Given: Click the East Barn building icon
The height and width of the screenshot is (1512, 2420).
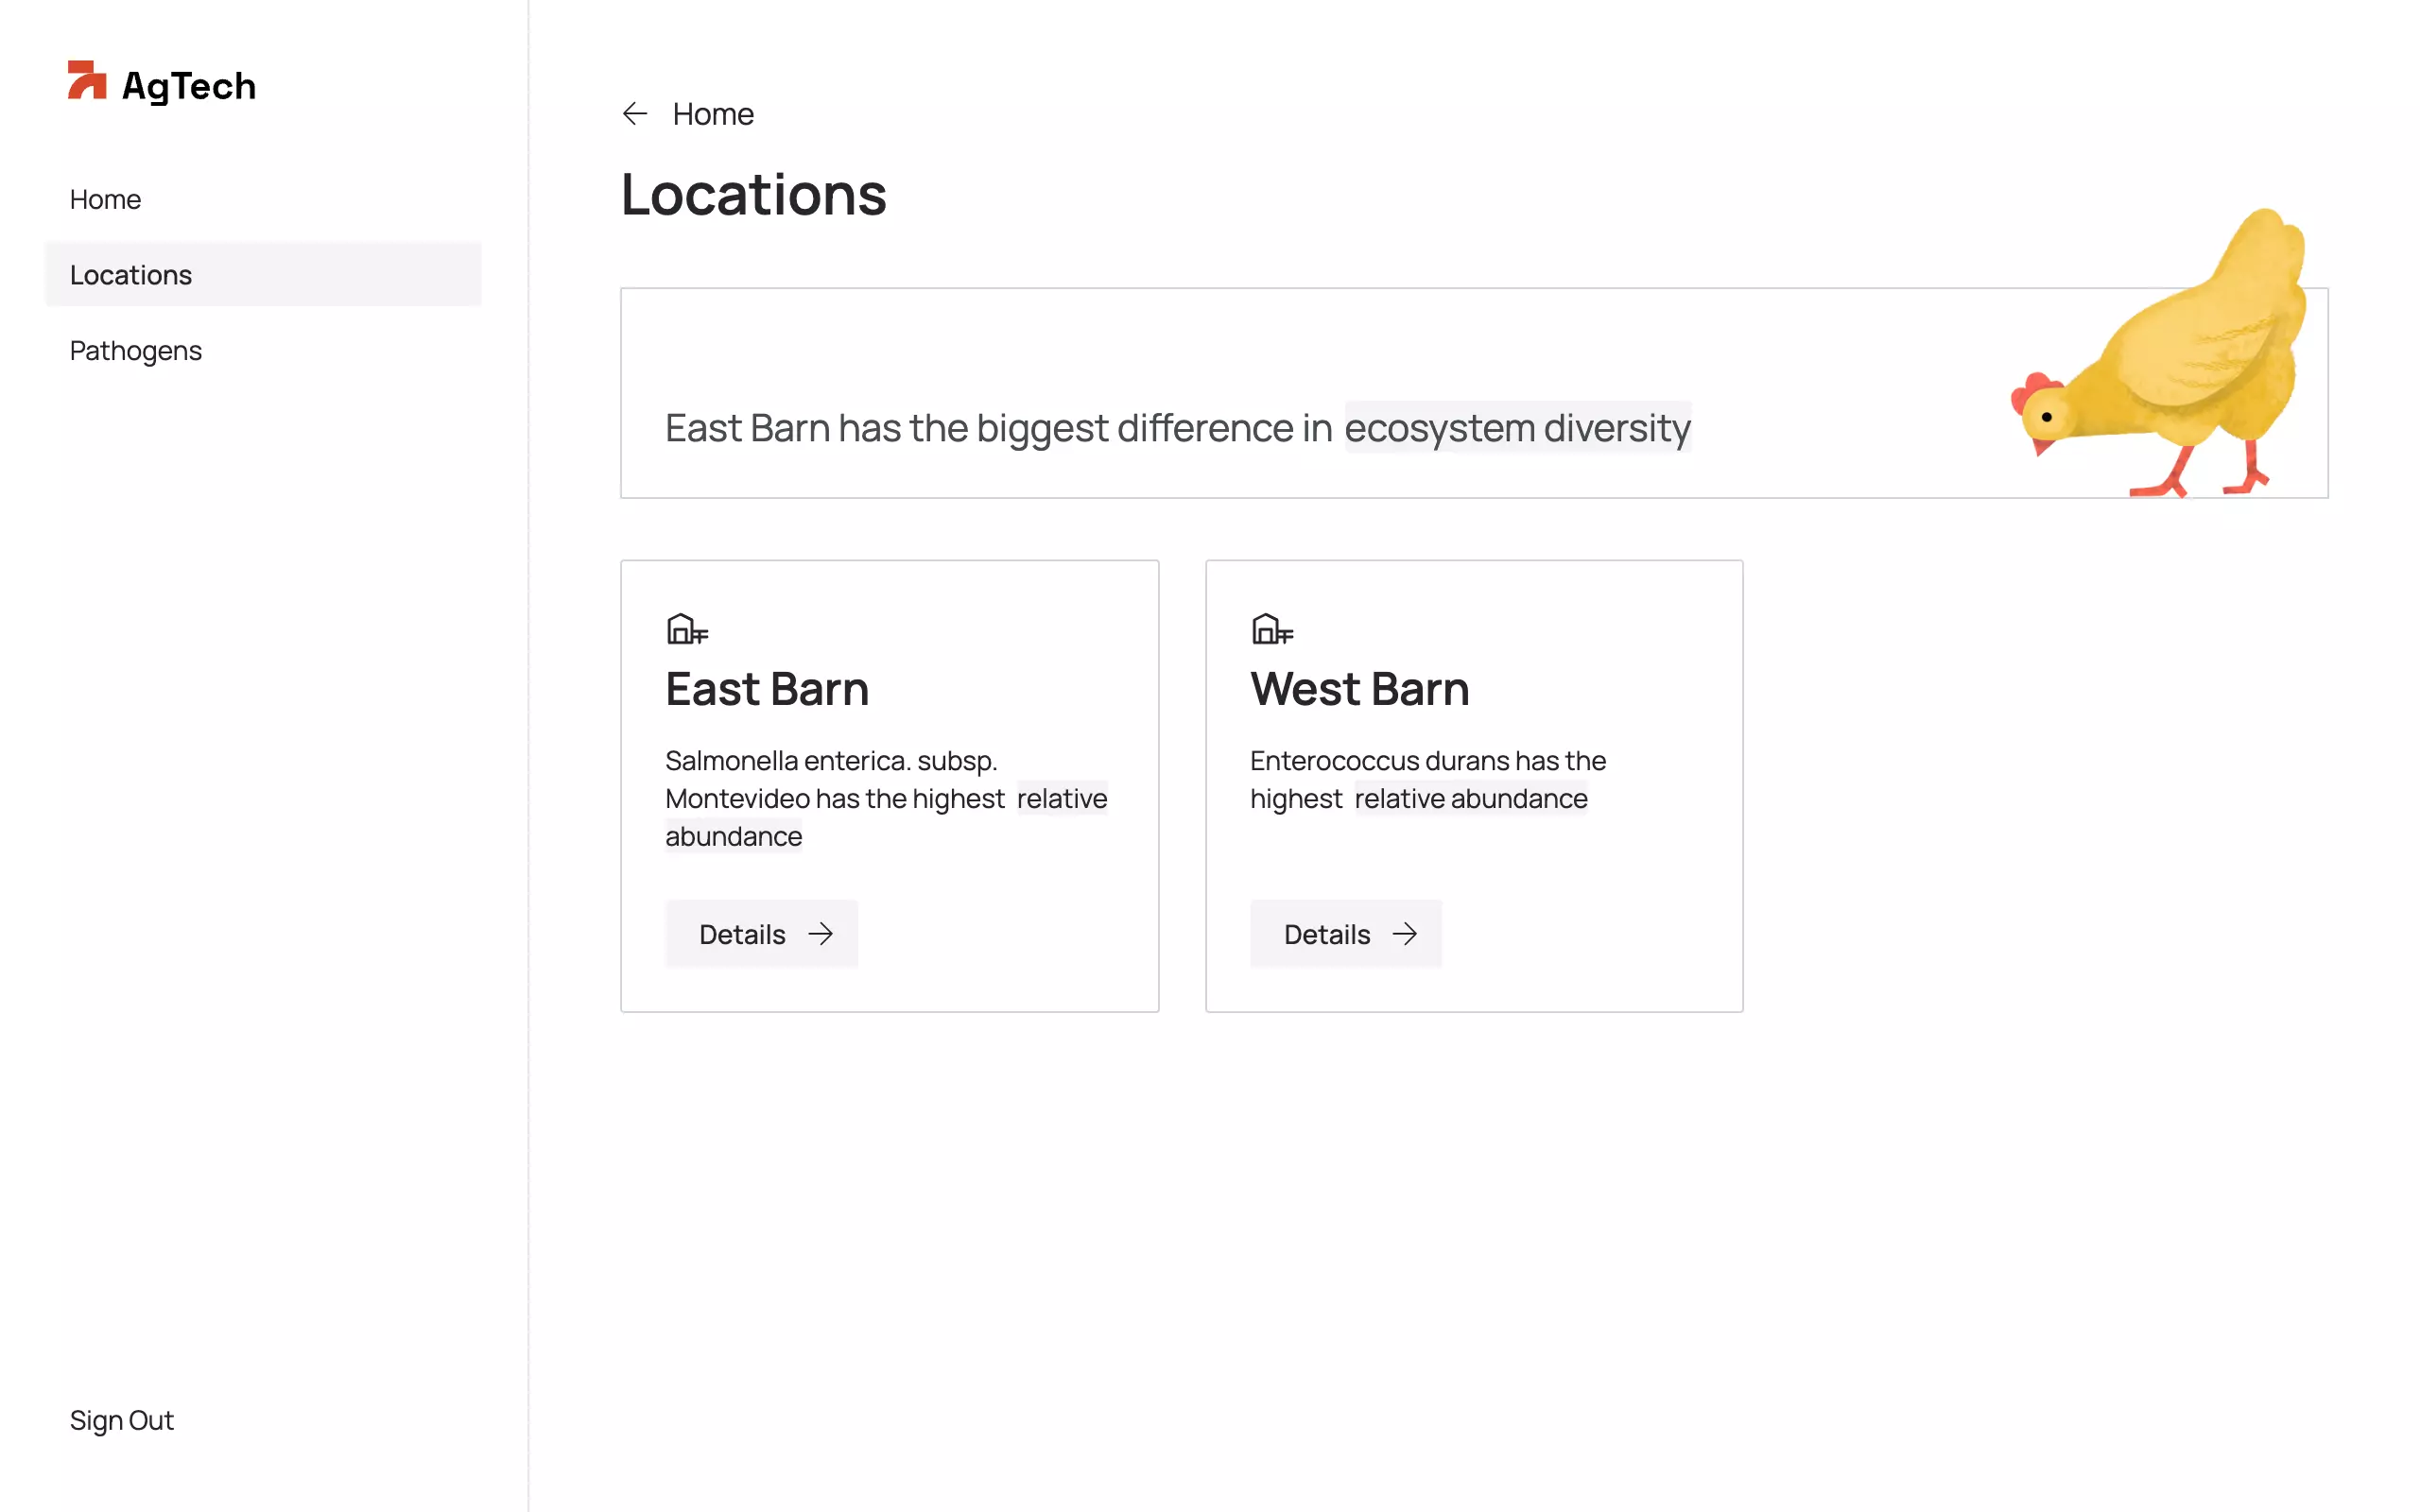Looking at the screenshot, I should tap(687, 629).
